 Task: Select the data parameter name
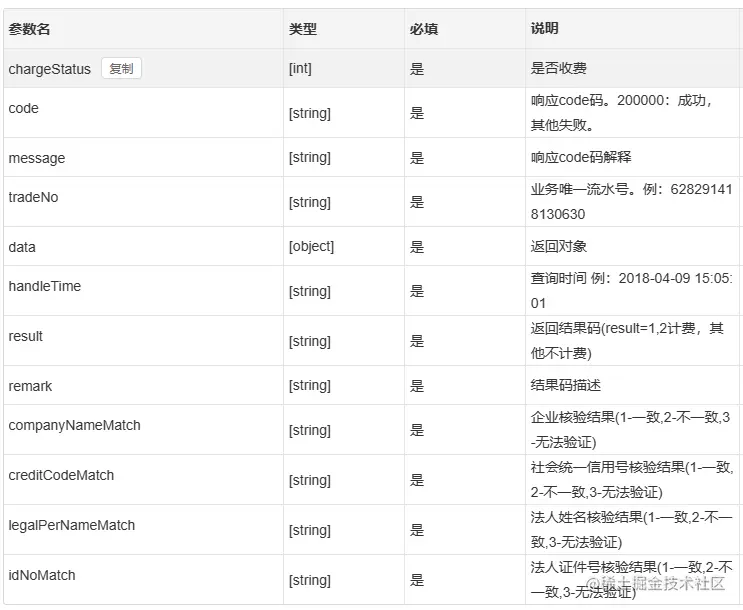[x=22, y=247]
